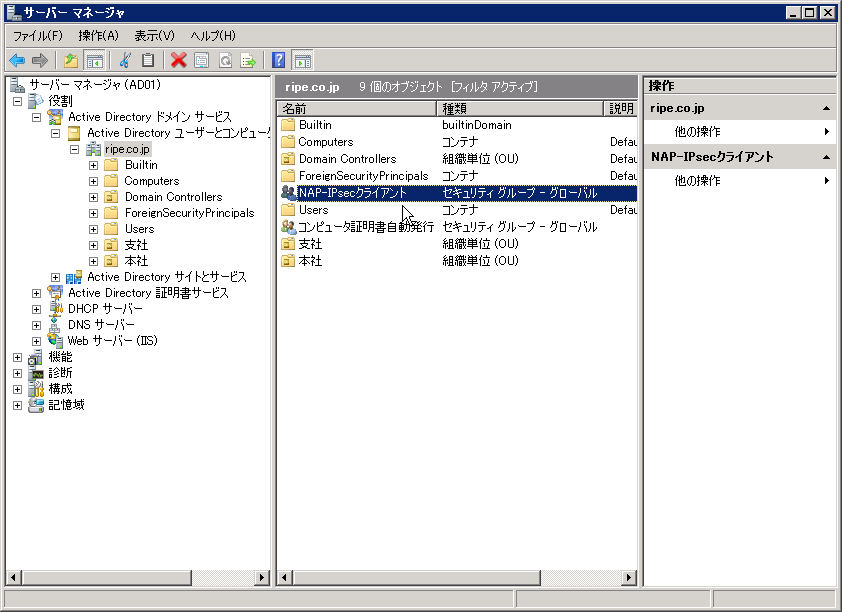Sort by the 名前 column header
This screenshot has width=842, height=612.
357,108
